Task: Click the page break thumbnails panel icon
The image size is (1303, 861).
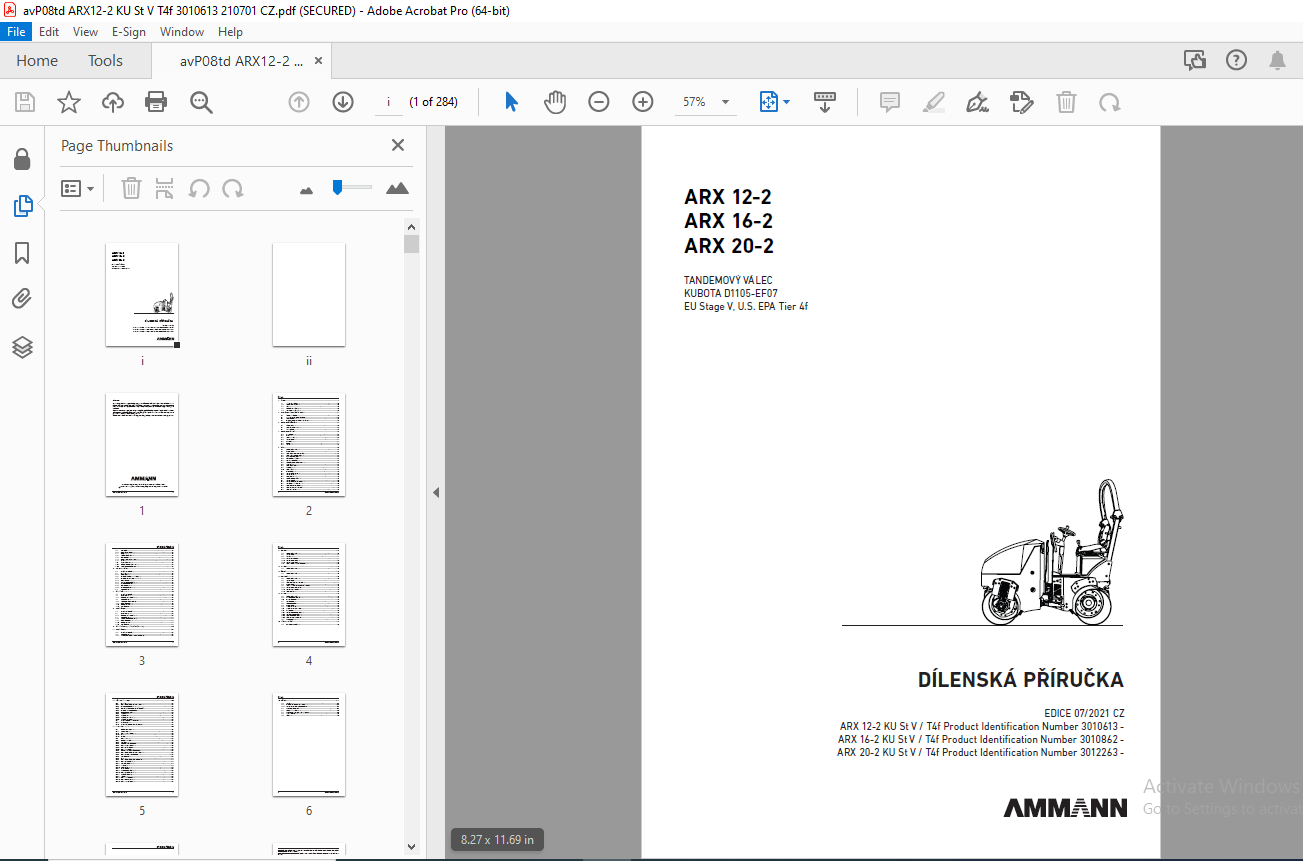Action: [x=165, y=188]
